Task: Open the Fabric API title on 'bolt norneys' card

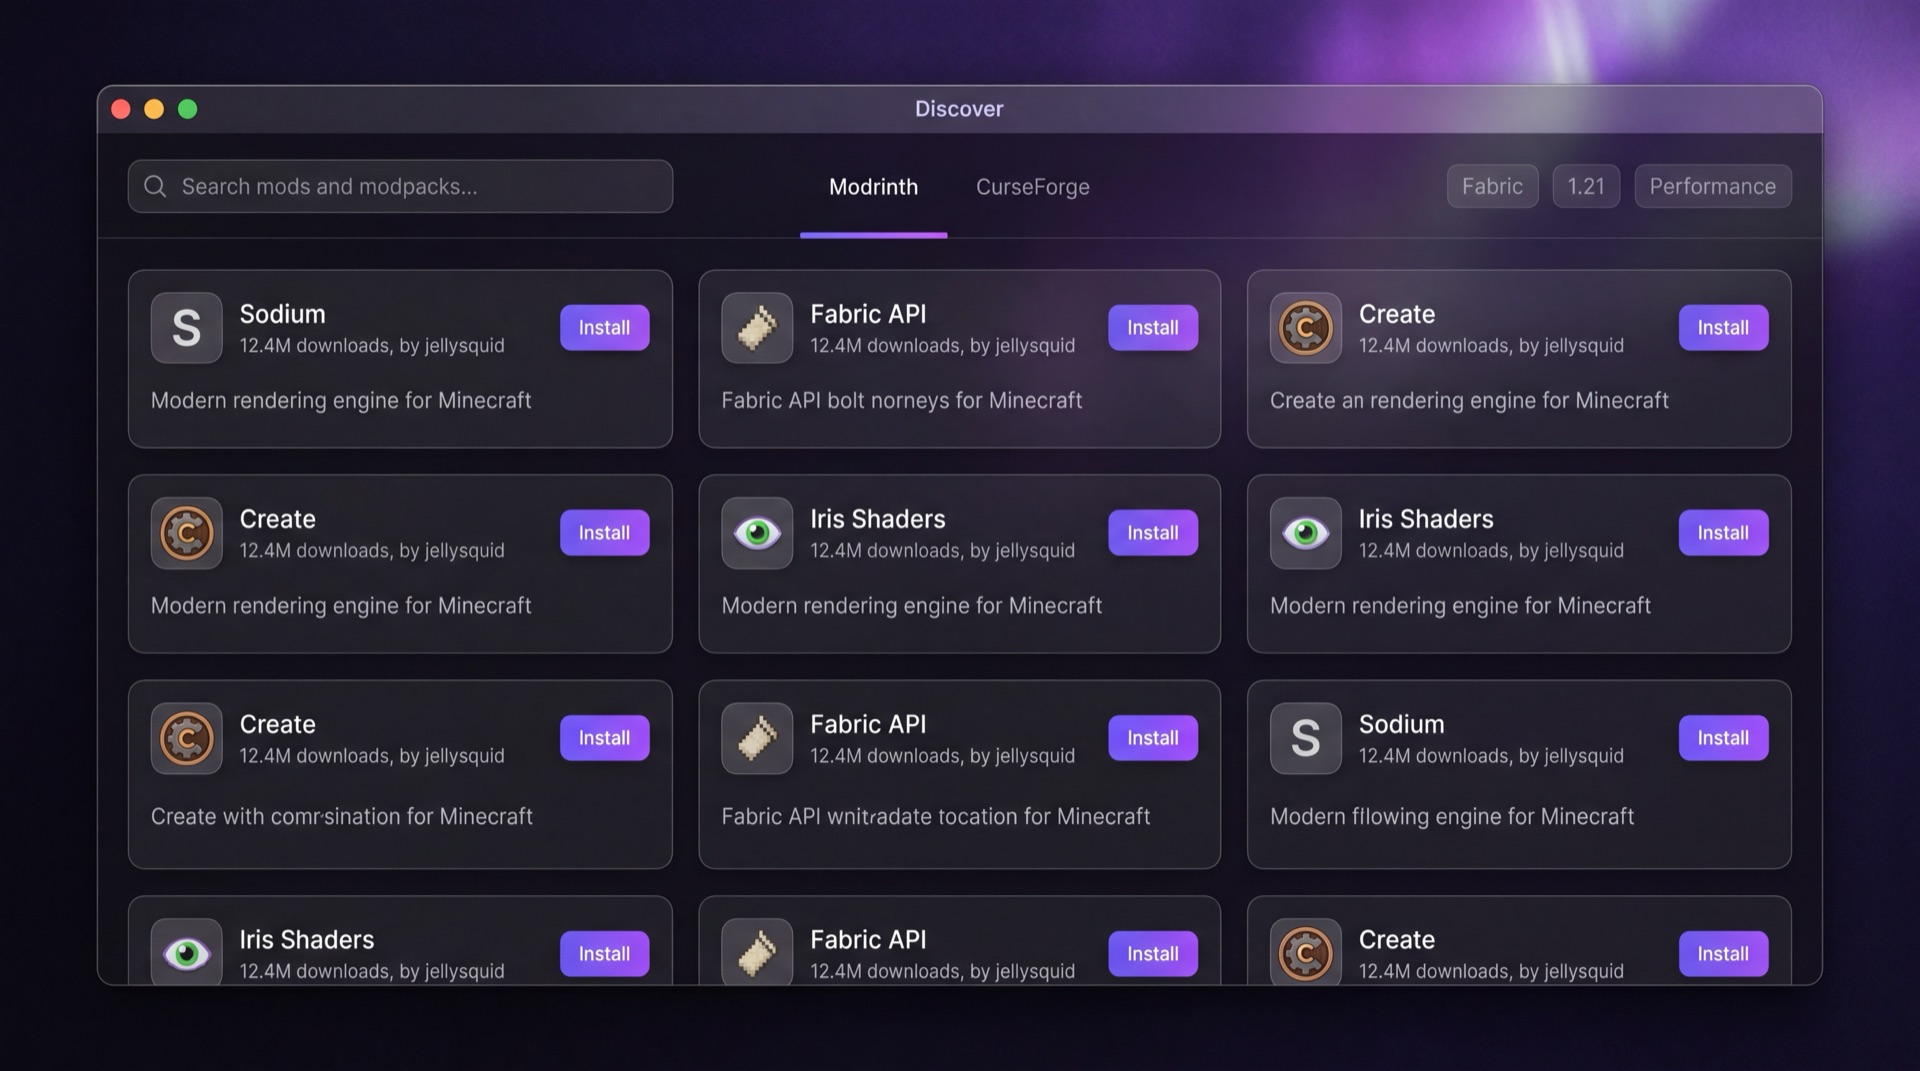Action: coord(868,314)
